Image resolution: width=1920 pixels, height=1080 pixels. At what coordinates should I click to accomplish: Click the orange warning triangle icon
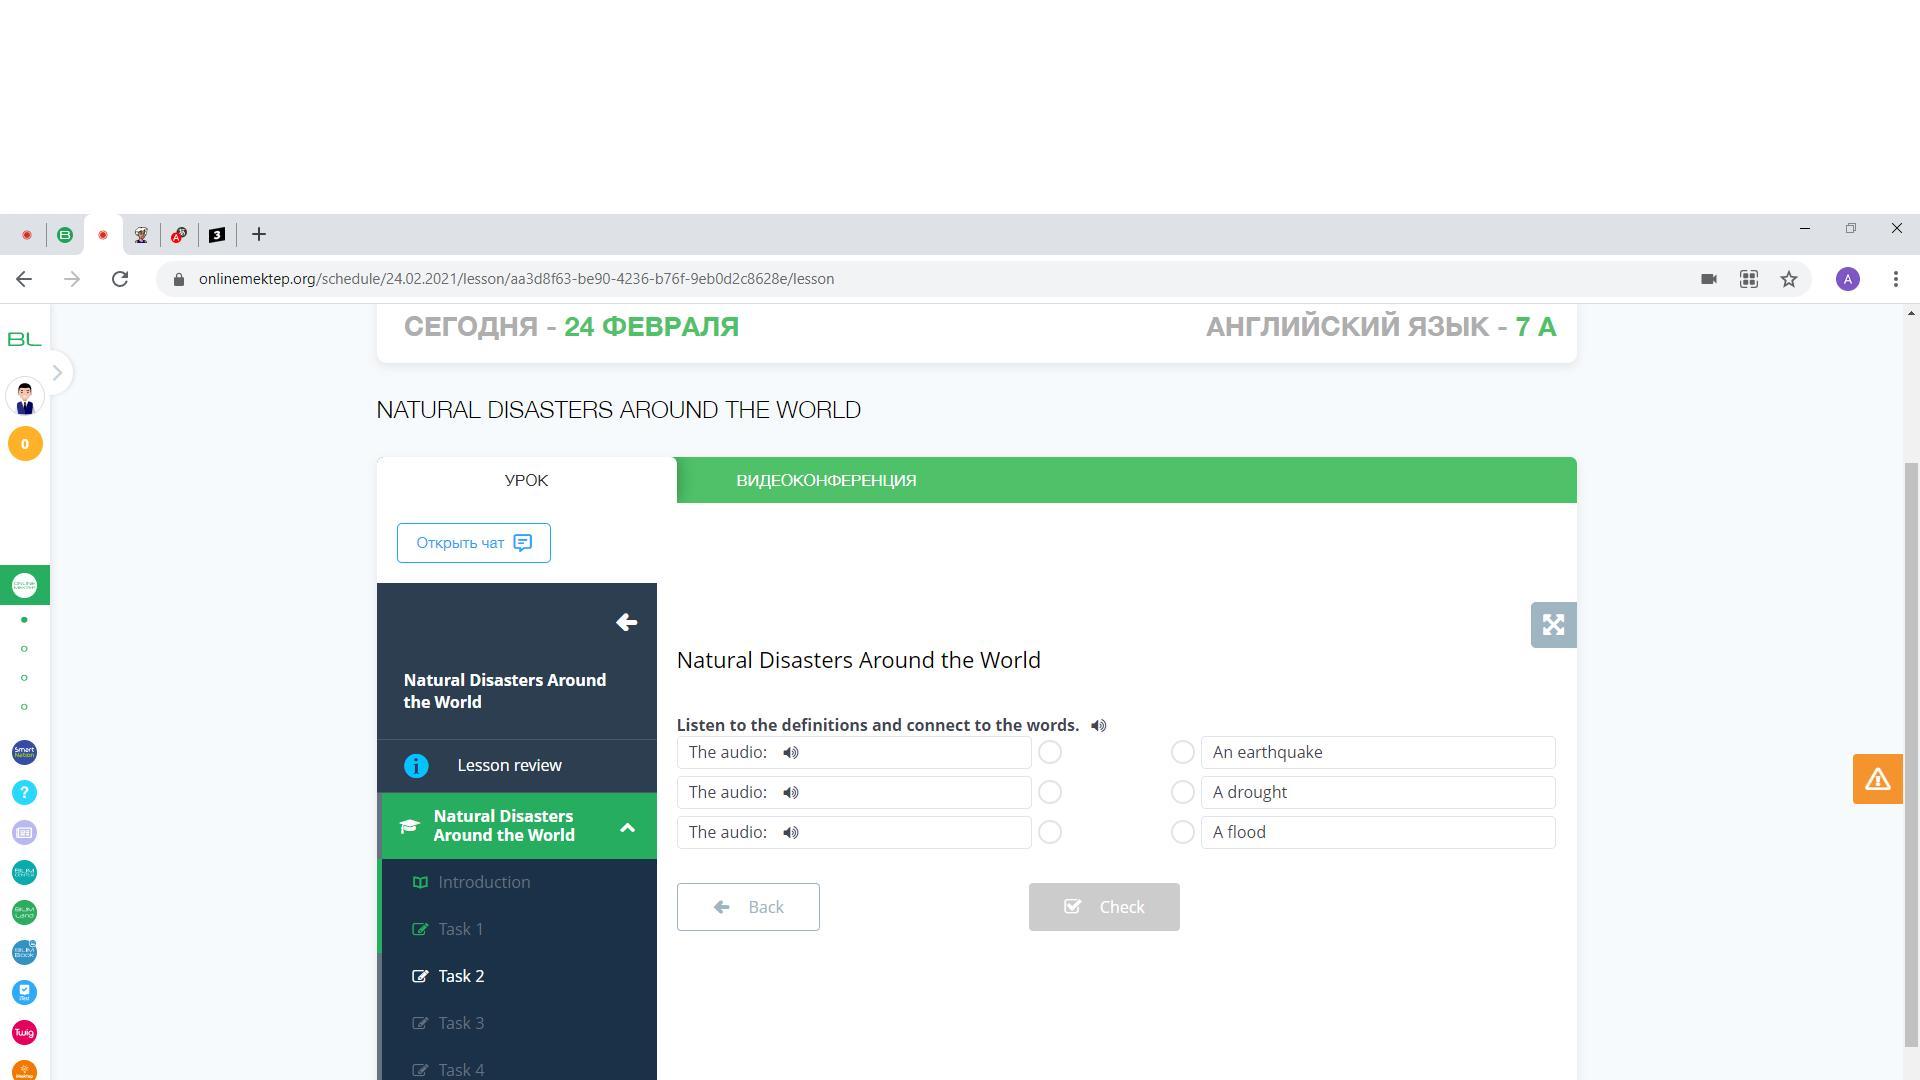[1877, 779]
